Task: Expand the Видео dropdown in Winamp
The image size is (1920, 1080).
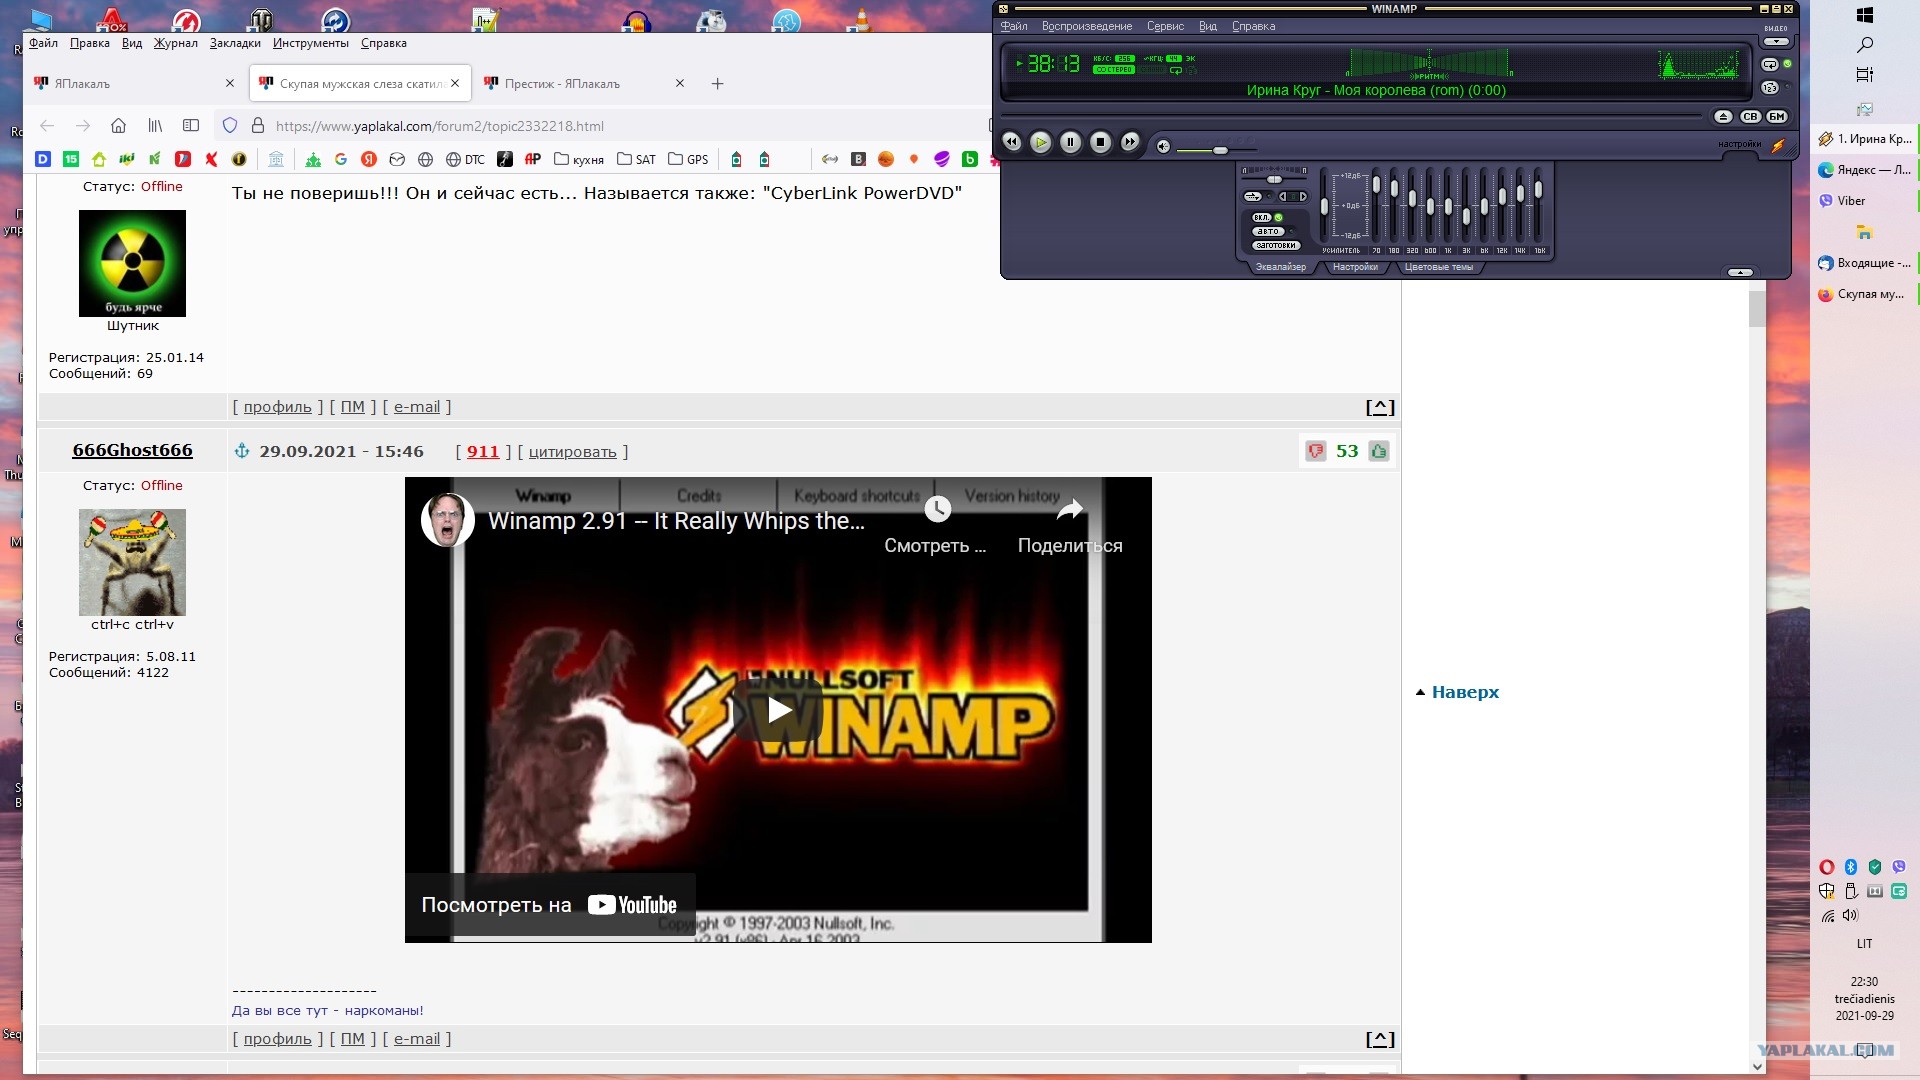Action: point(1776,42)
